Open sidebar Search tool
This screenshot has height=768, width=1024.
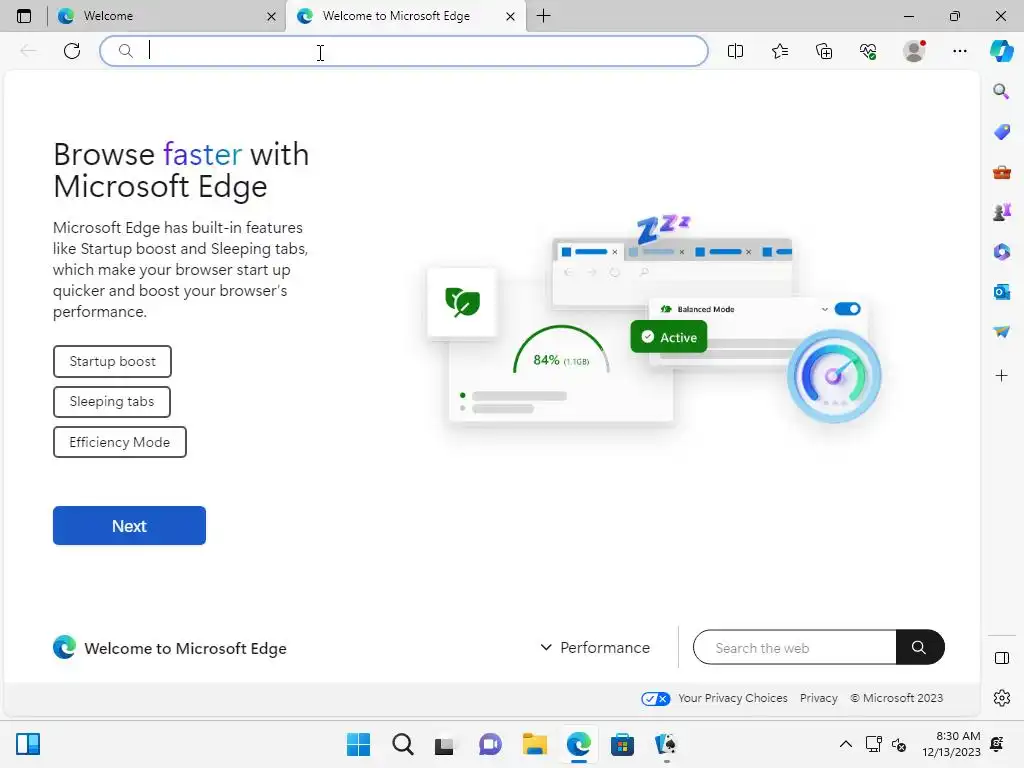pyautogui.click(x=1001, y=91)
